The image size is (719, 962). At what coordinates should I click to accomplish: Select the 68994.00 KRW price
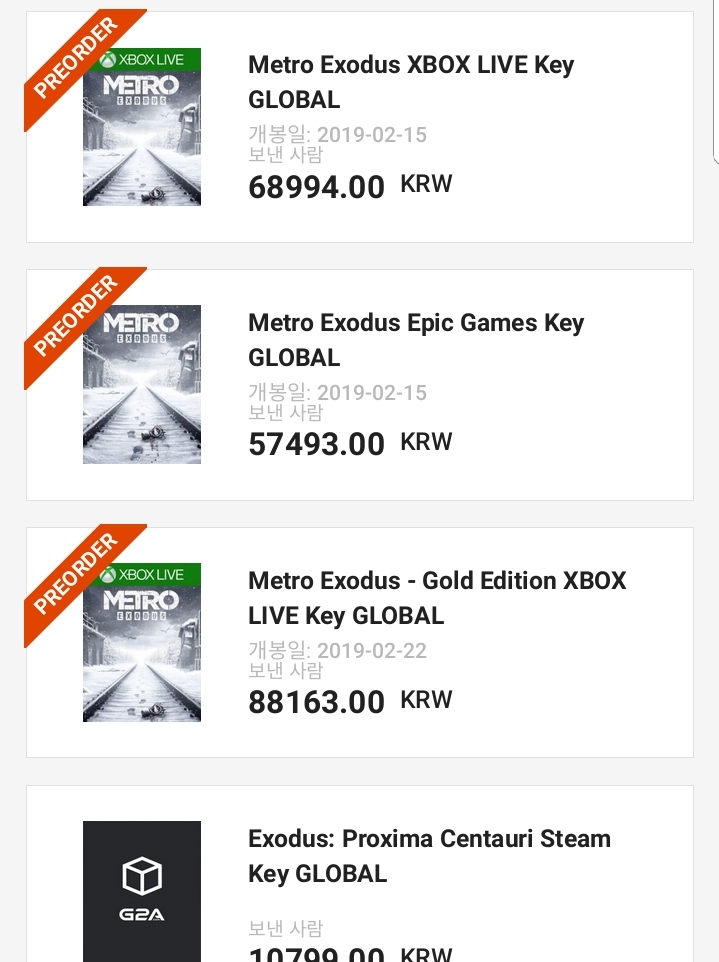pyautogui.click(x=350, y=186)
